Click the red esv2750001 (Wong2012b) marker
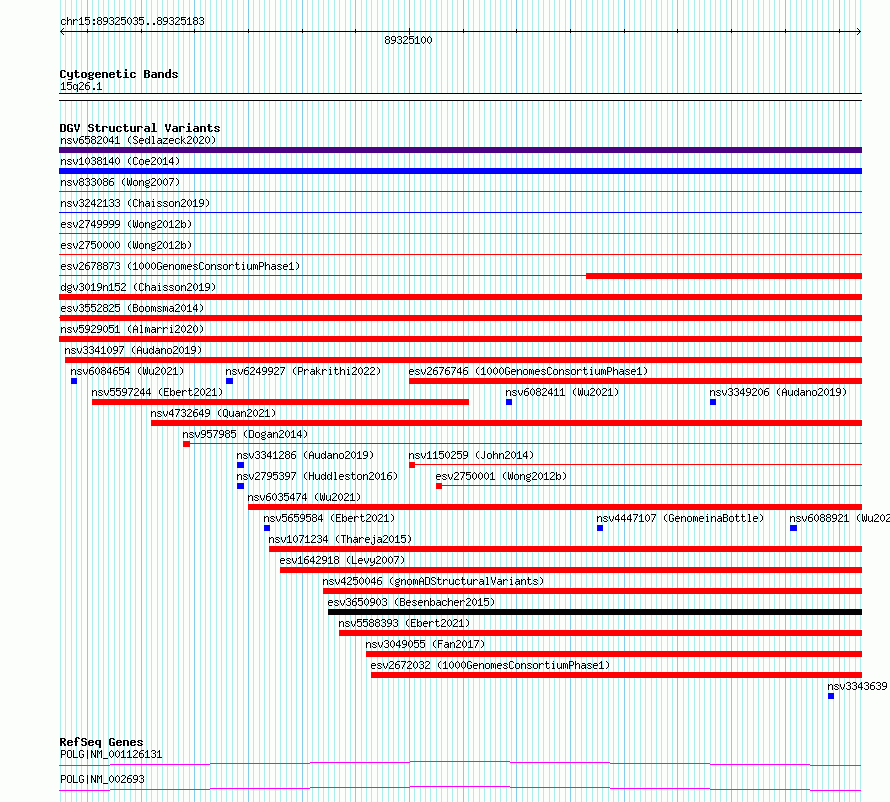Screen dimensions: 890x802 tap(439, 486)
